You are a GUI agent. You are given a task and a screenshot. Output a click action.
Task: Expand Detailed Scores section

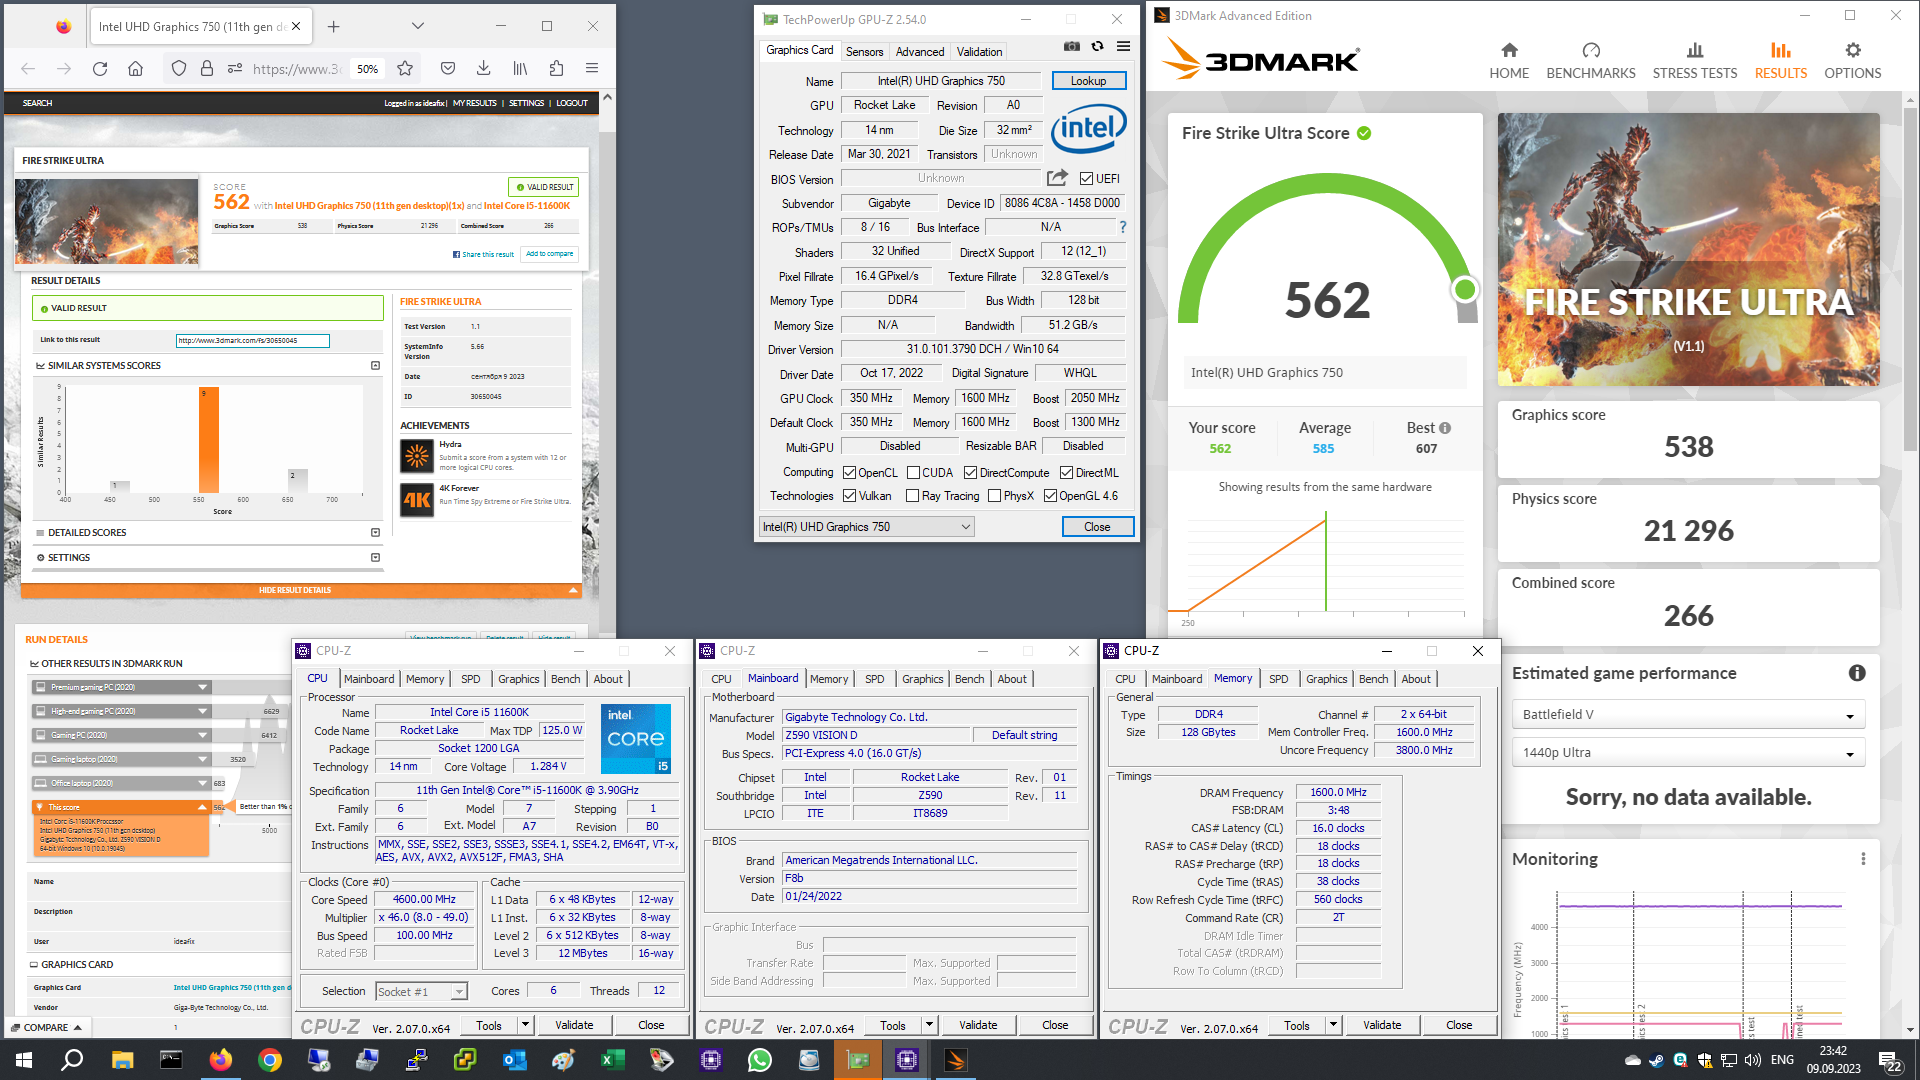point(376,533)
